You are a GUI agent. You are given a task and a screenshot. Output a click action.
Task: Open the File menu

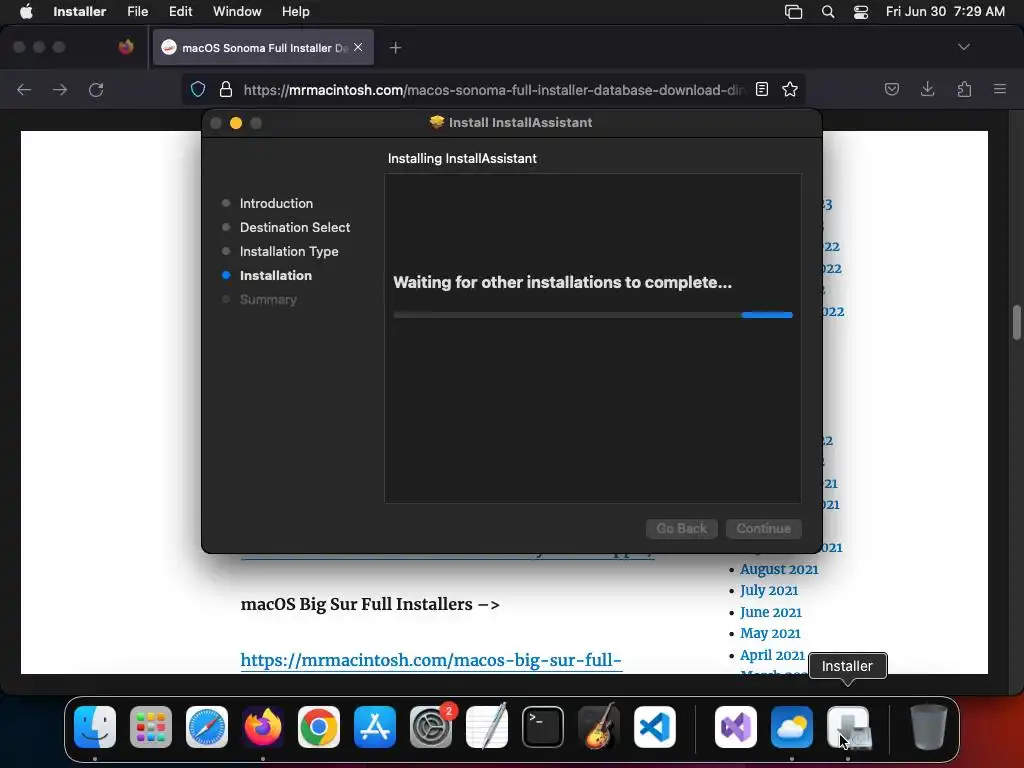click(137, 12)
